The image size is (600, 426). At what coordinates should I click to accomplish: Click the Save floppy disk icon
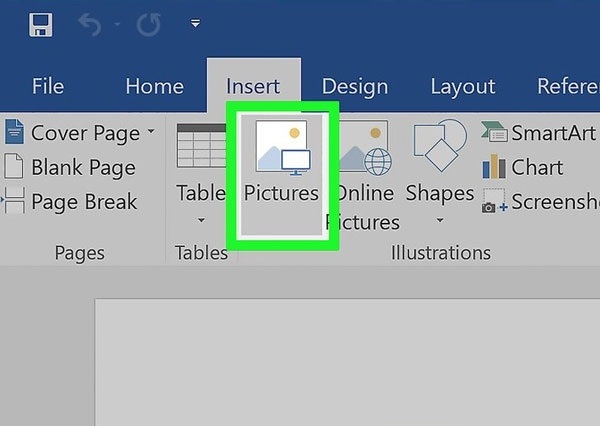[x=41, y=24]
